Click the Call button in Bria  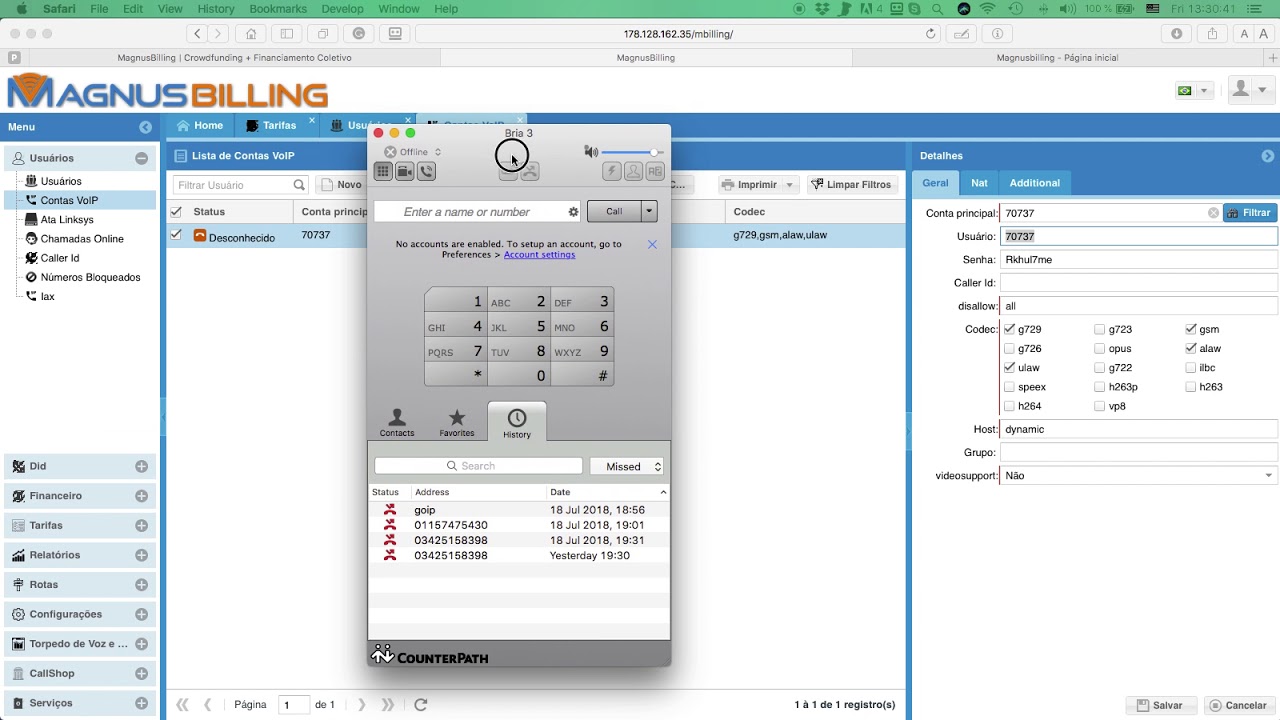(614, 211)
